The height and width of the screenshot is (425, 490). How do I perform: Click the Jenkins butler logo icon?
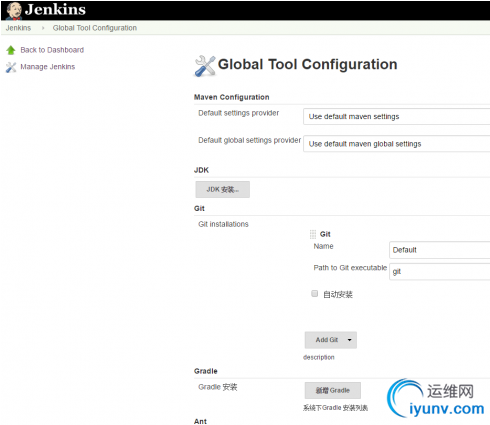pyautogui.click(x=14, y=11)
